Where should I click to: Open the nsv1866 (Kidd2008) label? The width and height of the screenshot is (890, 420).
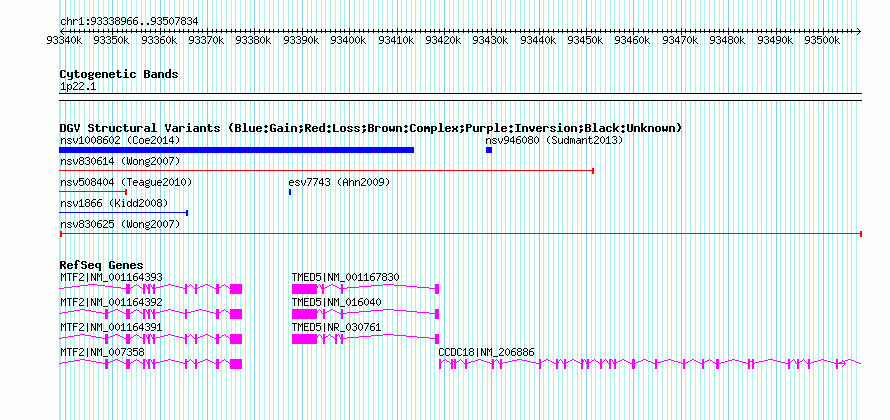114,203
